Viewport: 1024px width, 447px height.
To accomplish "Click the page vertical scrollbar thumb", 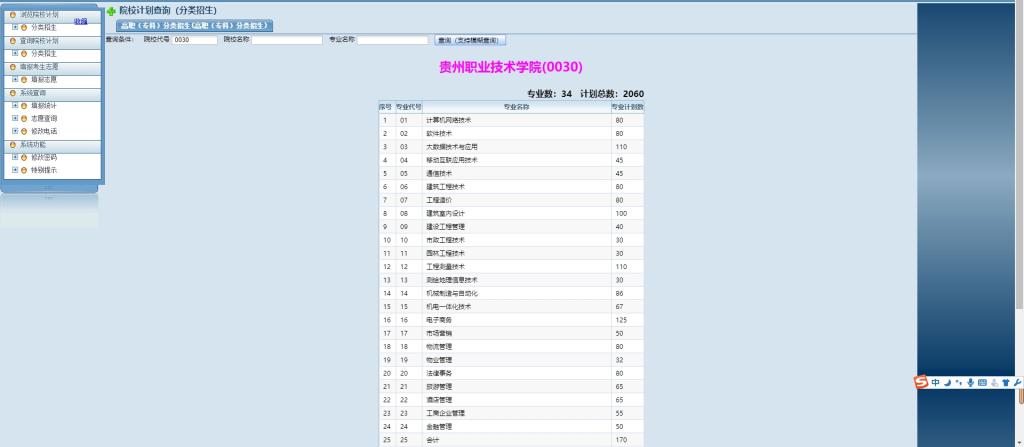I will (1020, 395).
